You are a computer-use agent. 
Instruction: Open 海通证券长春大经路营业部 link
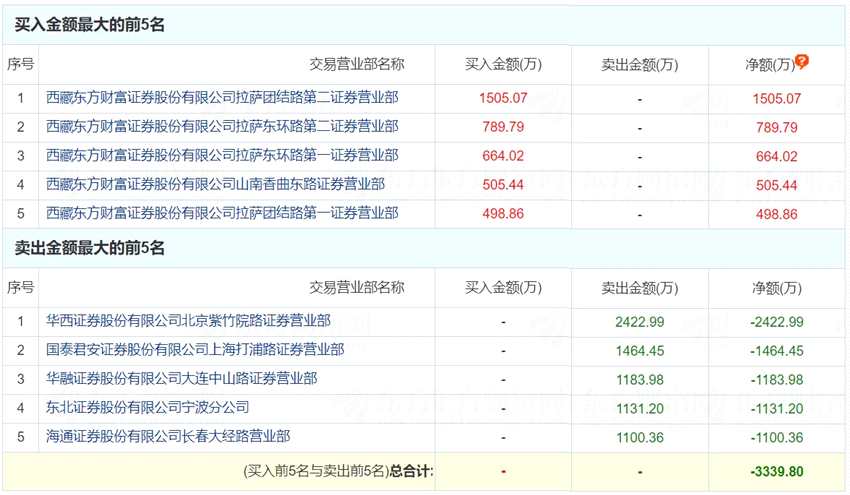click(x=168, y=436)
